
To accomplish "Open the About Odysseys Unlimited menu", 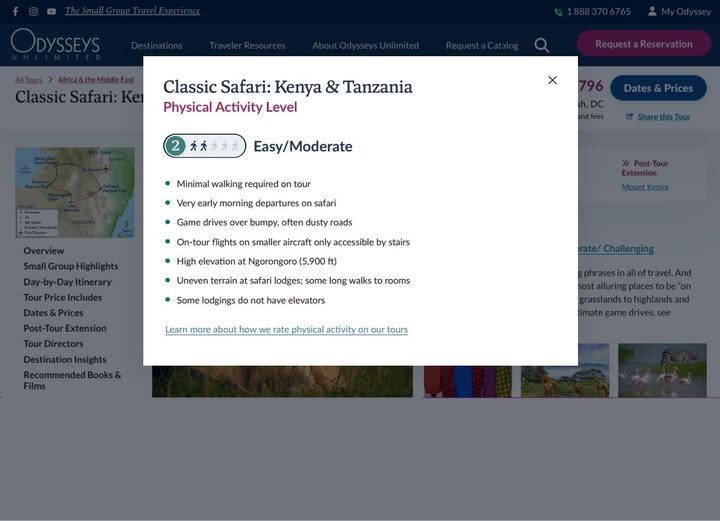I will (x=366, y=45).
